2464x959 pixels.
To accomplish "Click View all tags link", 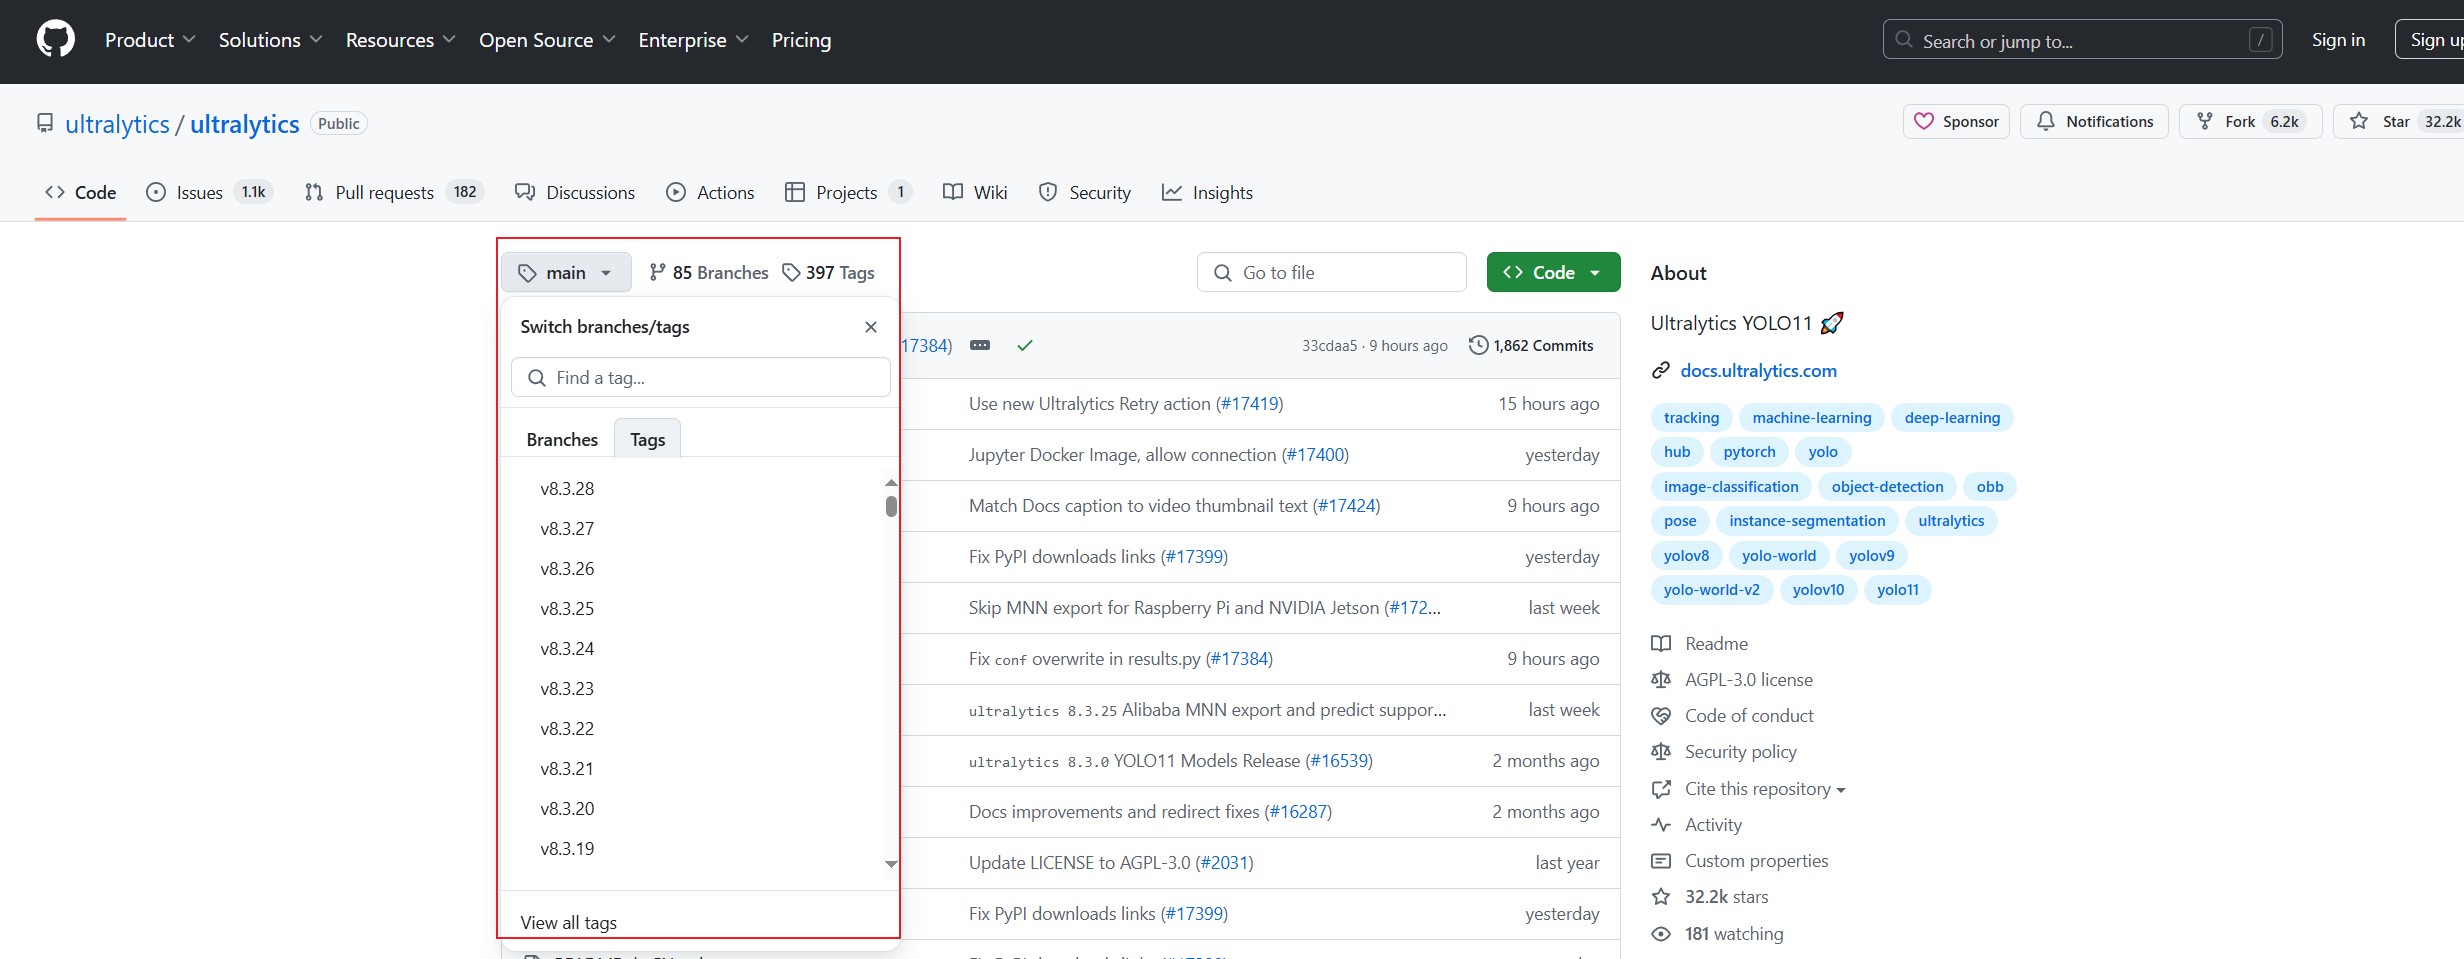I will click(x=568, y=922).
